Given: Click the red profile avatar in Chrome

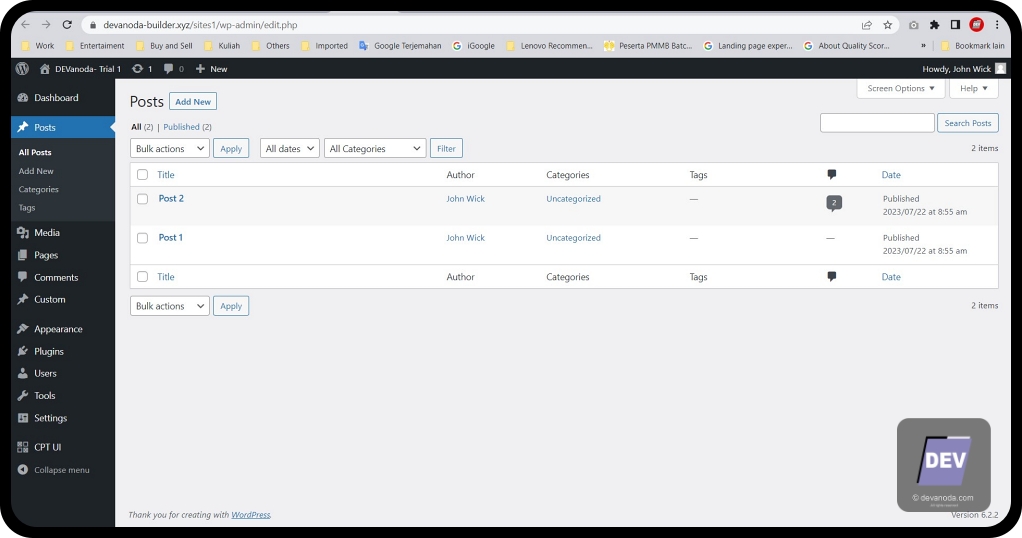Looking at the screenshot, I should coord(976,25).
